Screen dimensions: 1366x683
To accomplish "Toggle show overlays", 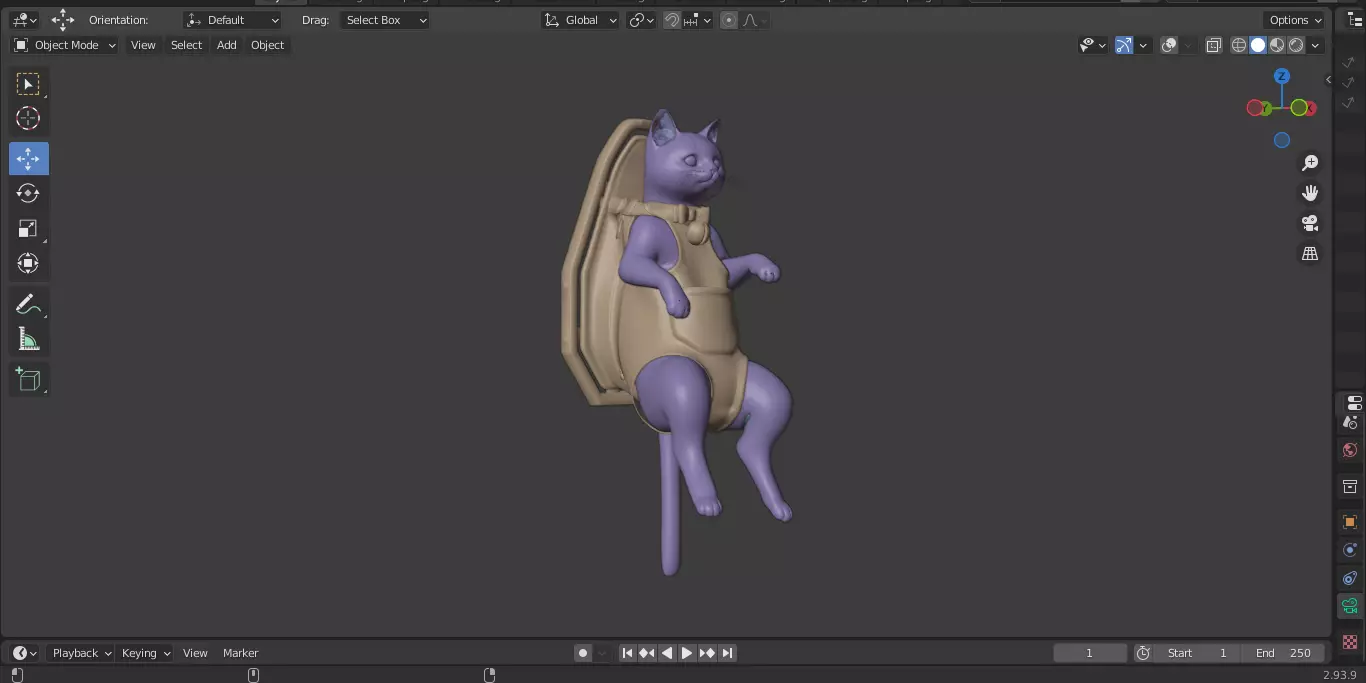I will 1169,45.
